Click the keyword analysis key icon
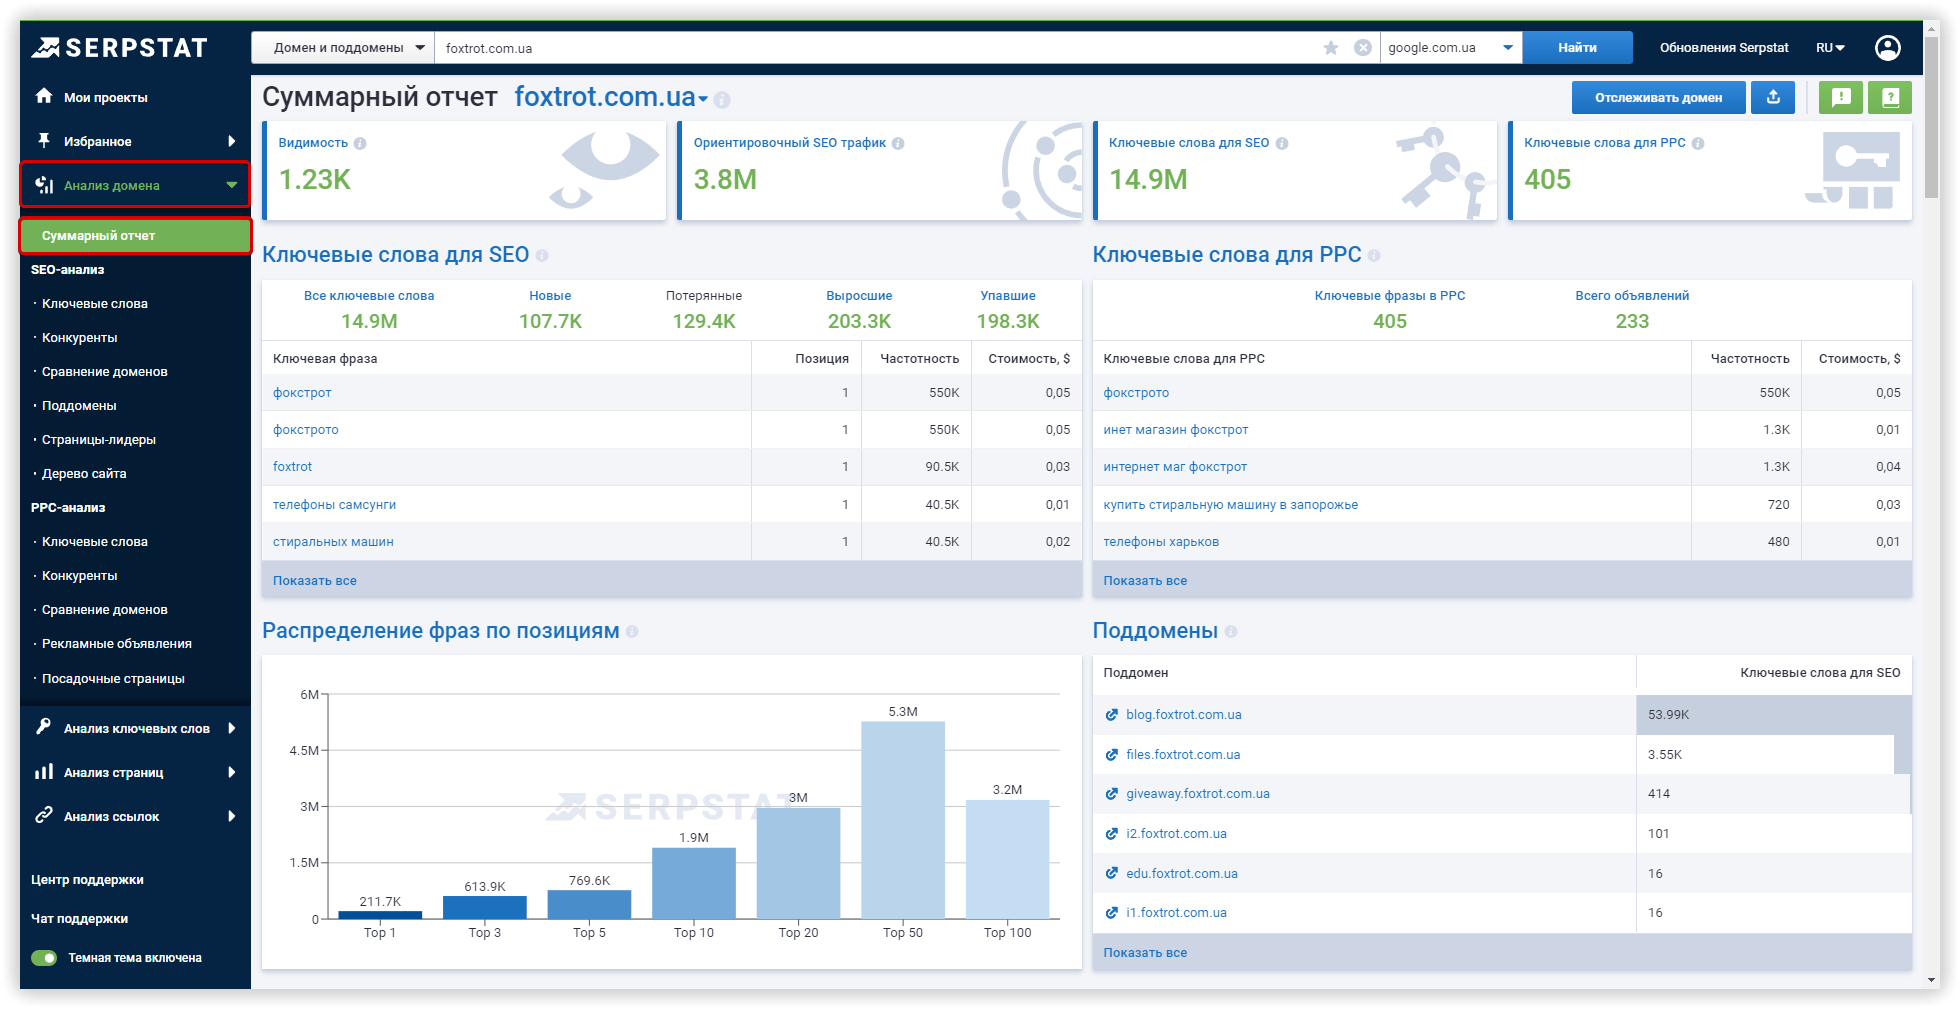The width and height of the screenshot is (1960, 1009). click(x=44, y=727)
